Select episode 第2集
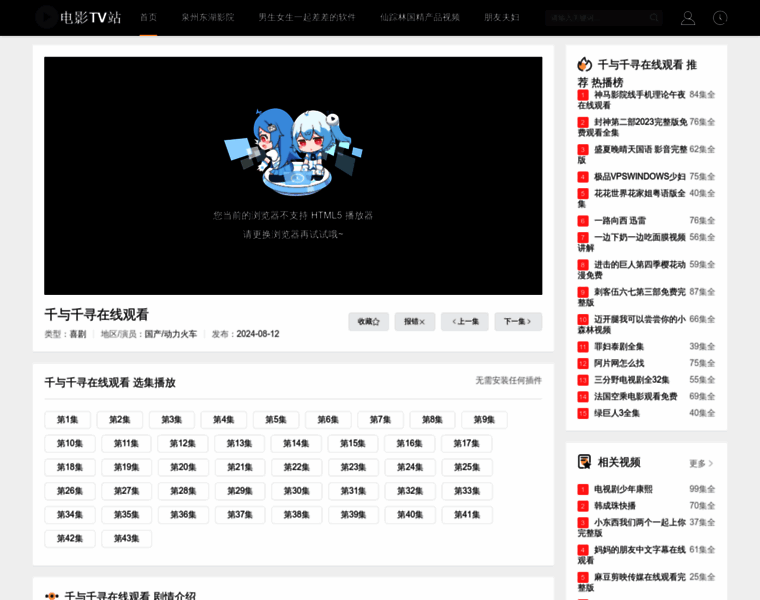The height and width of the screenshot is (600, 760). 120,420
